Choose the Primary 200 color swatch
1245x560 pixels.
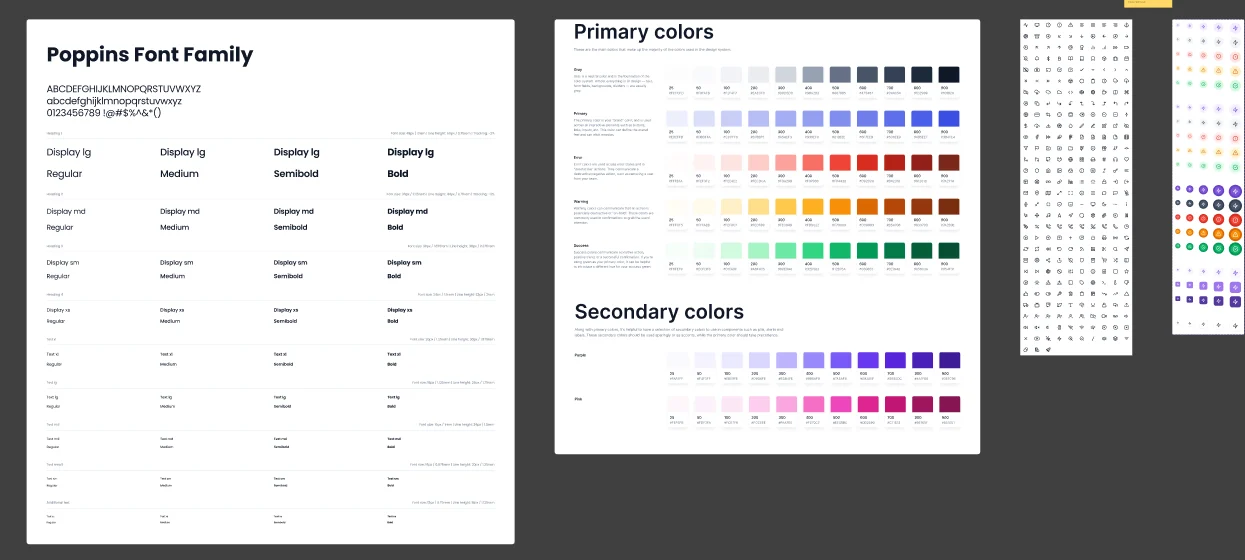(x=759, y=118)
